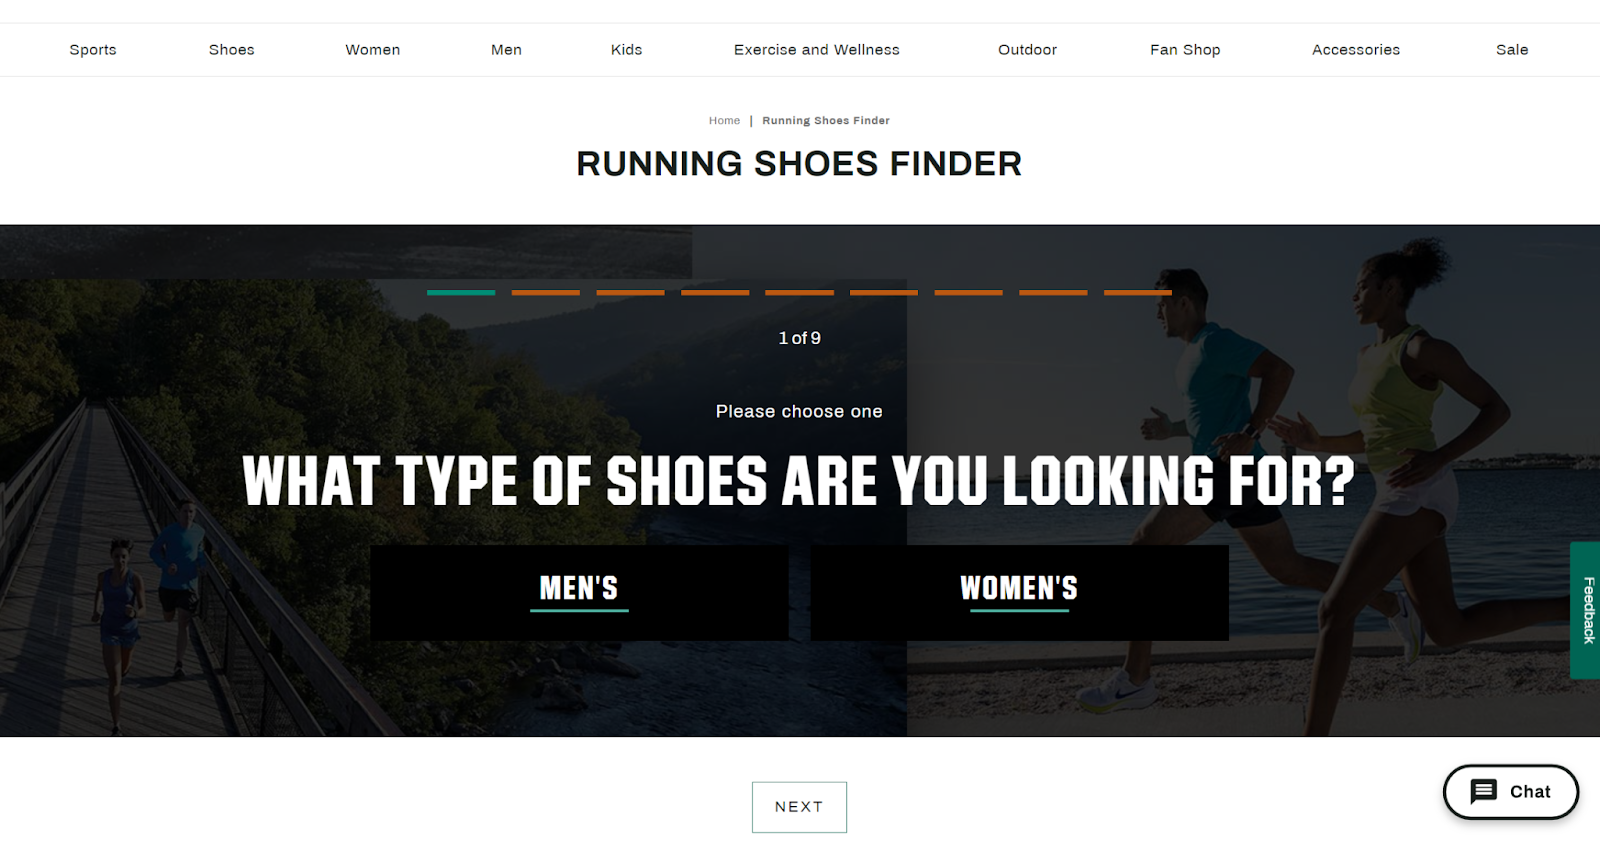Open the Accessories menu
The height and width of the screenshot is (845, 1600).
pyautogui.click(x=1356, y=50)
